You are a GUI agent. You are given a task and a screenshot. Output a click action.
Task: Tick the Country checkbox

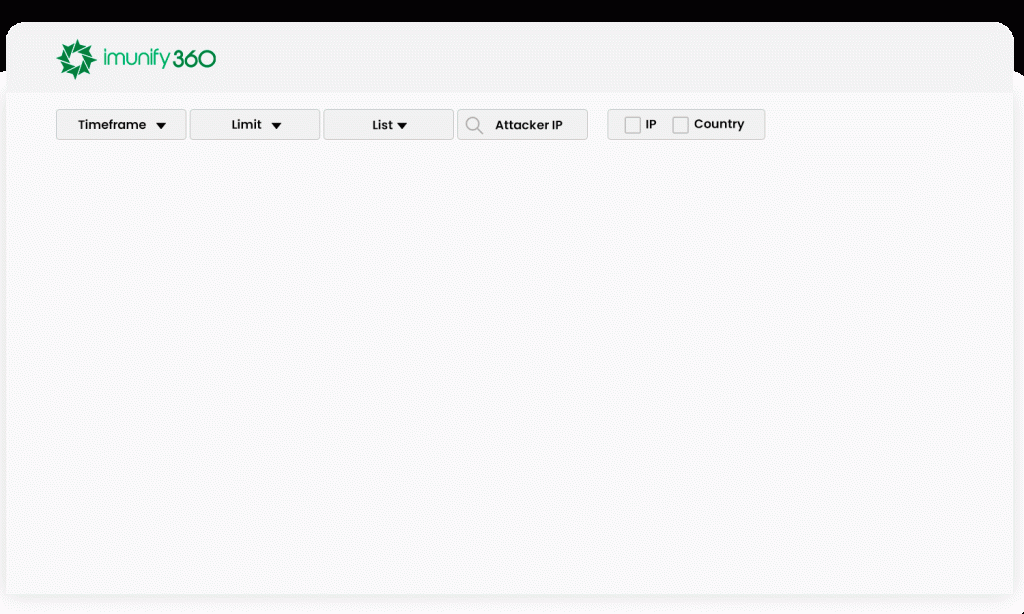click(x=680, y=125)
